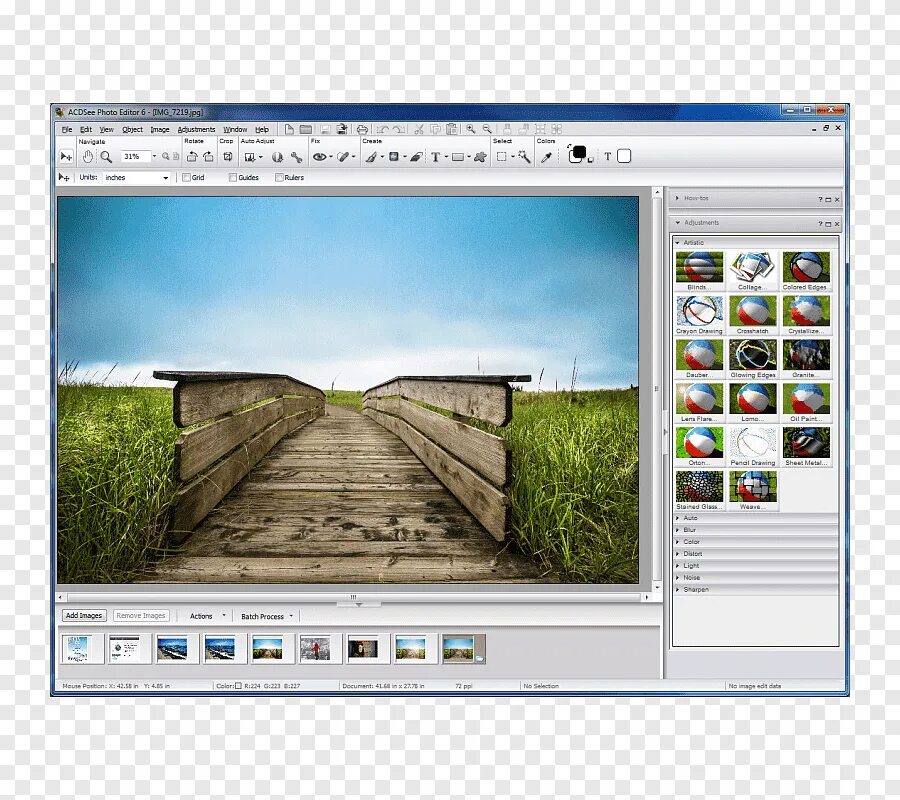This screenshot has height=800, width=900.
Task: Click the black foreground color swatch
Action: [579, 152]
